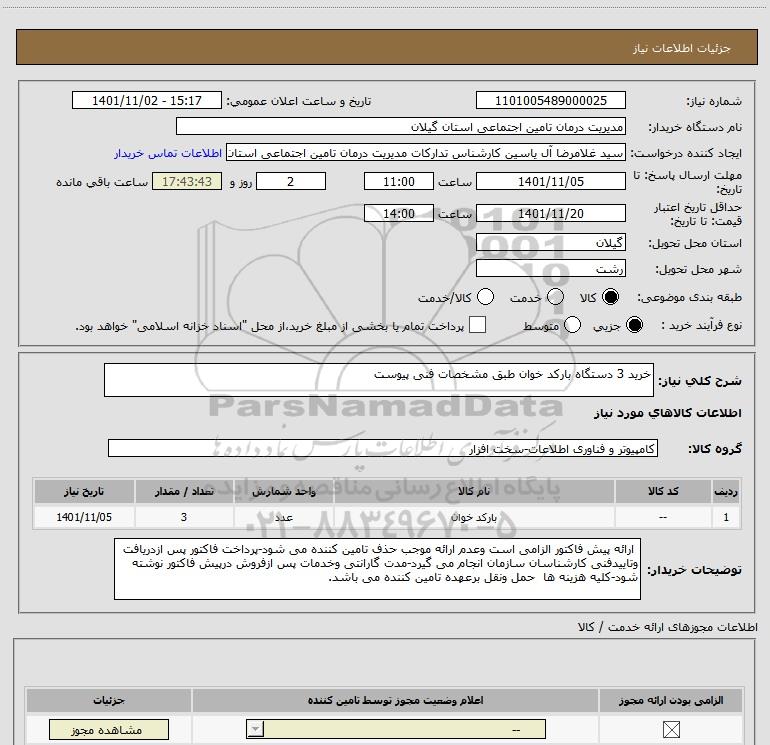This screenshot has height=745, width=770.
Task: Select the متوسط purchase type radio
Action: (x=572, y=325)
